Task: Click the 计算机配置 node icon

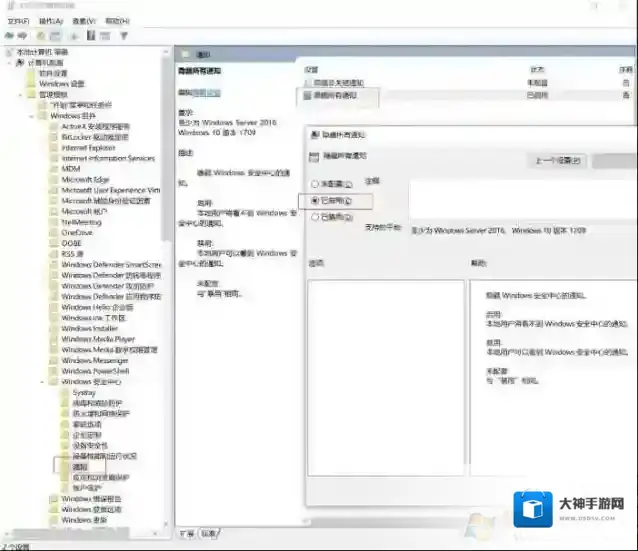Action: (x=20, y=63)
